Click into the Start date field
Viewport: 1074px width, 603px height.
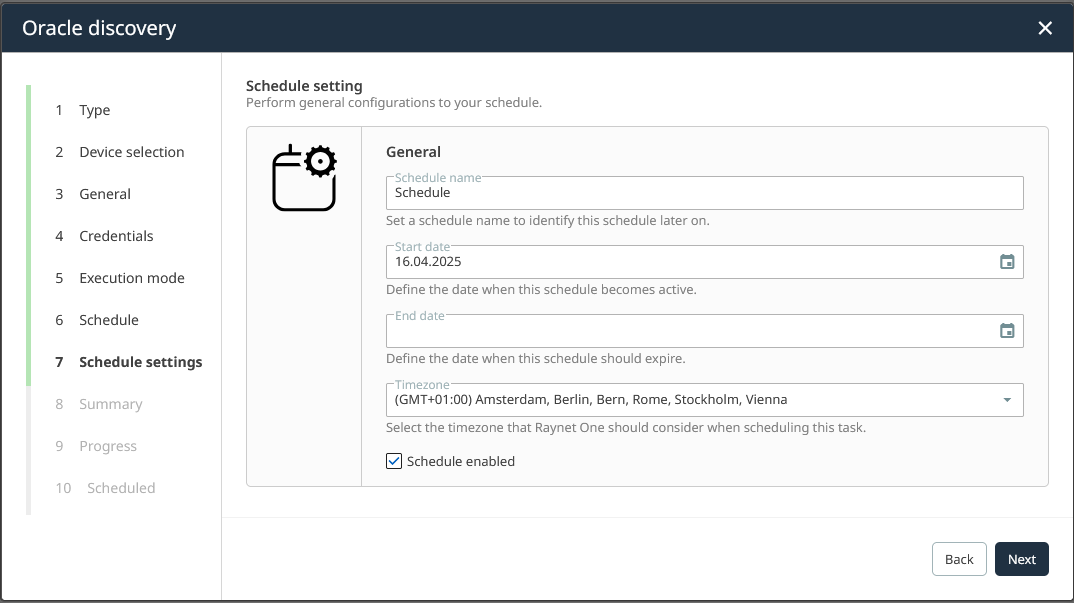pos(690,262)
